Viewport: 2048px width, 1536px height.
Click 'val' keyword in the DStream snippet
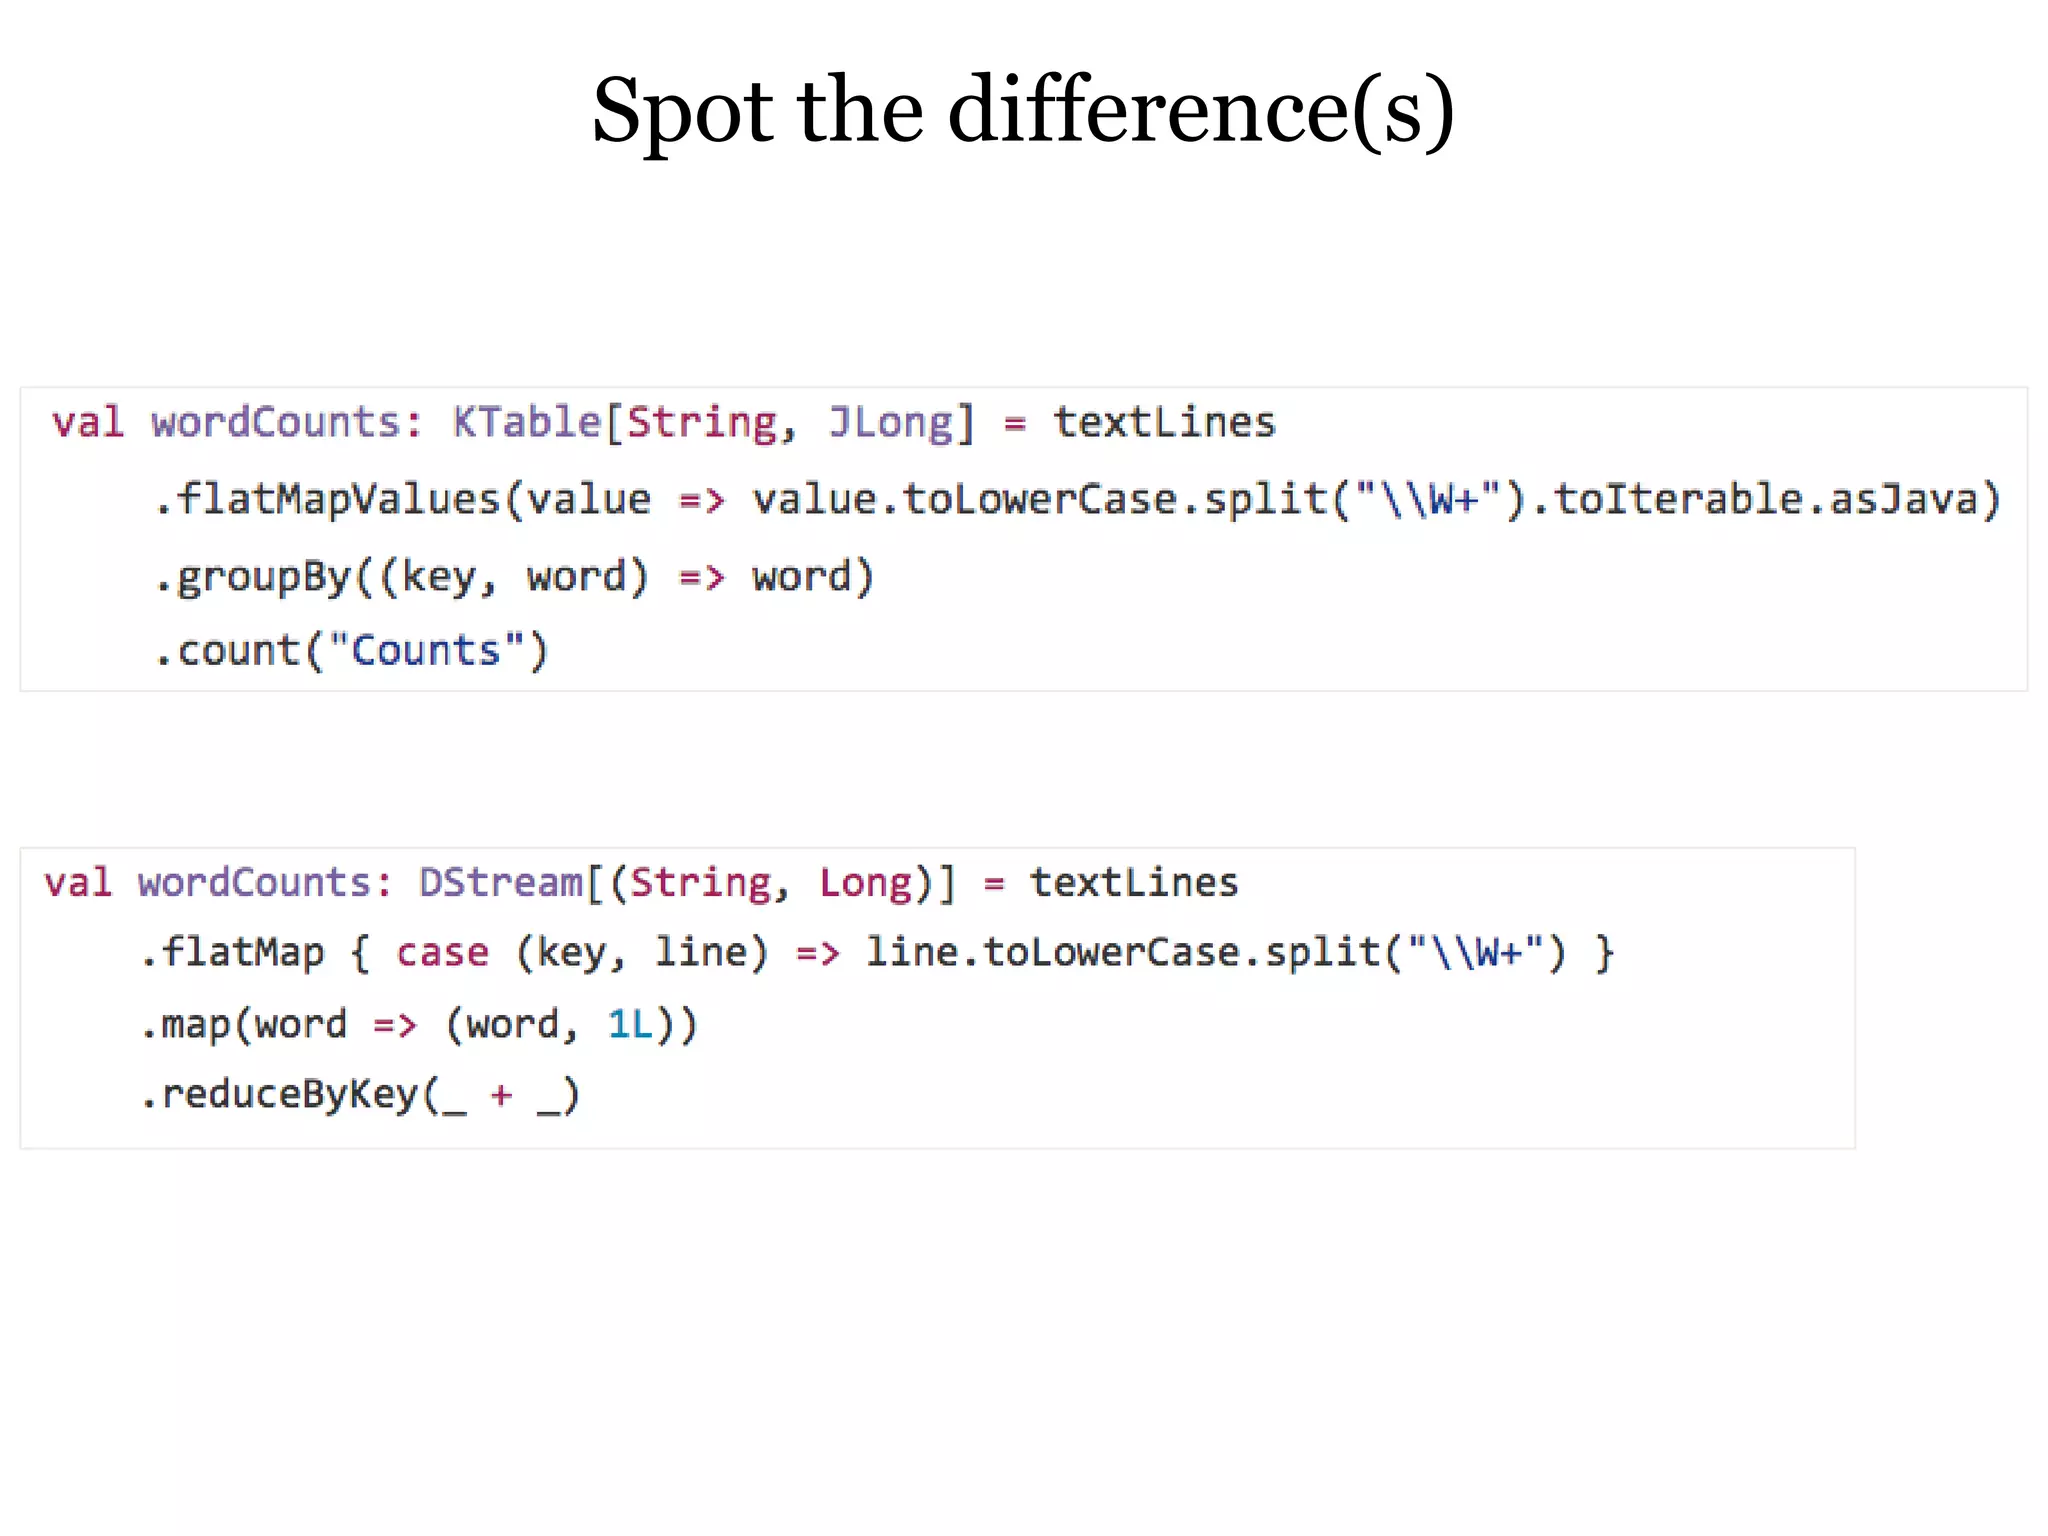pyautogui.click(x=78, y=883)
